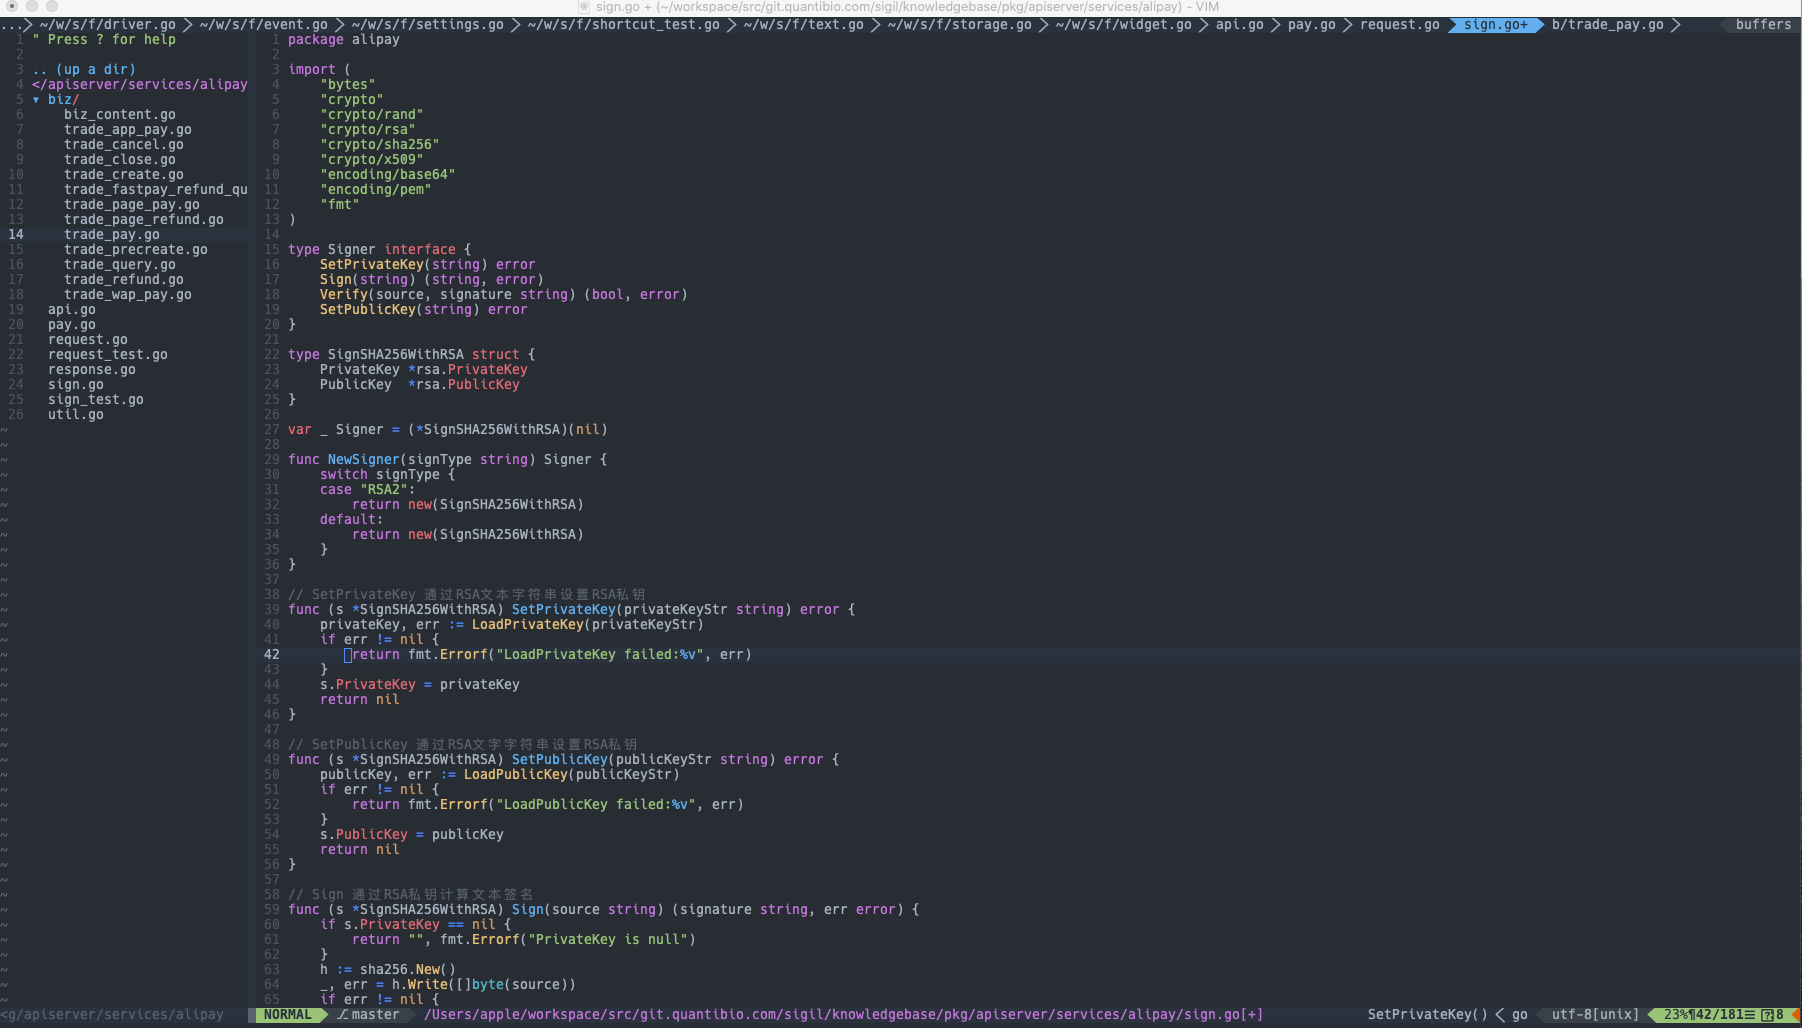Select the active sign.go+ buffer tab

[x=1496, y=24]
